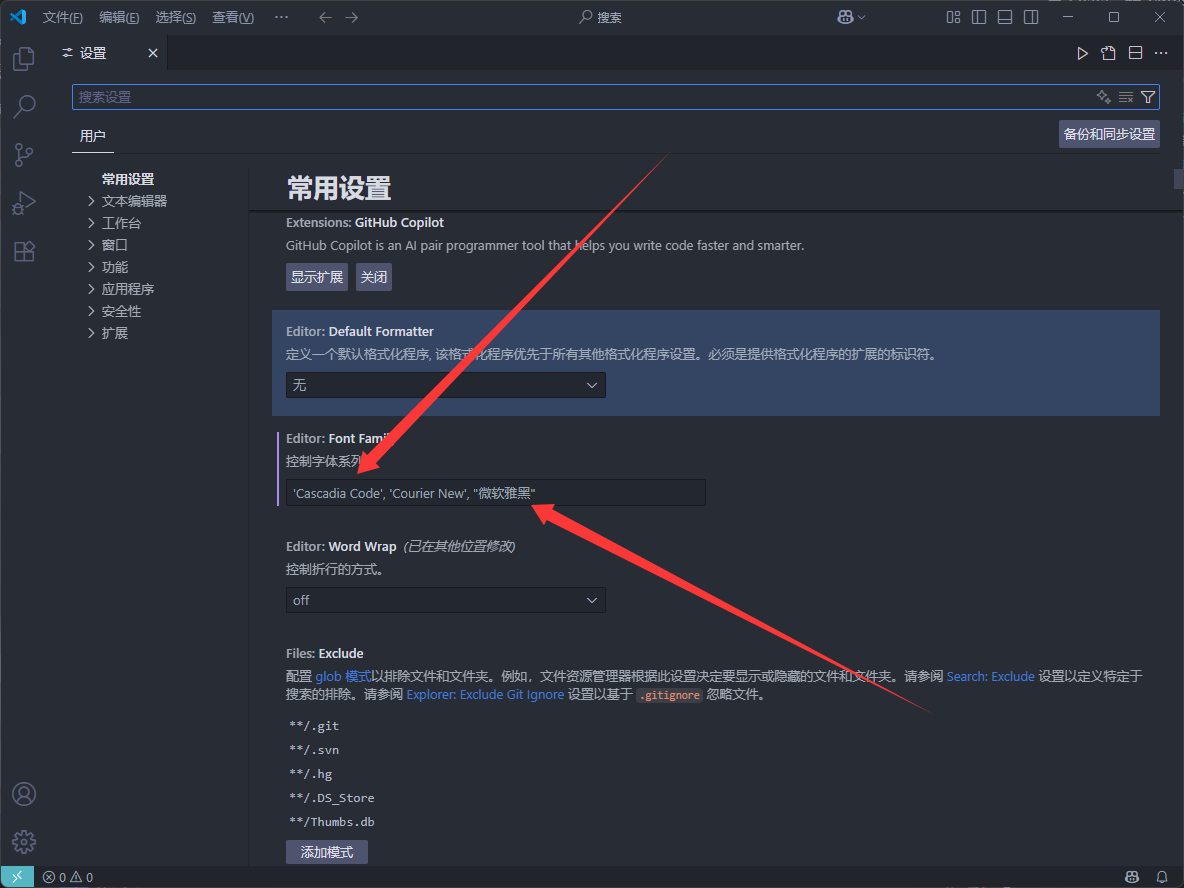Open the Extensions view

pyautogui.click(x=24, y=251)
